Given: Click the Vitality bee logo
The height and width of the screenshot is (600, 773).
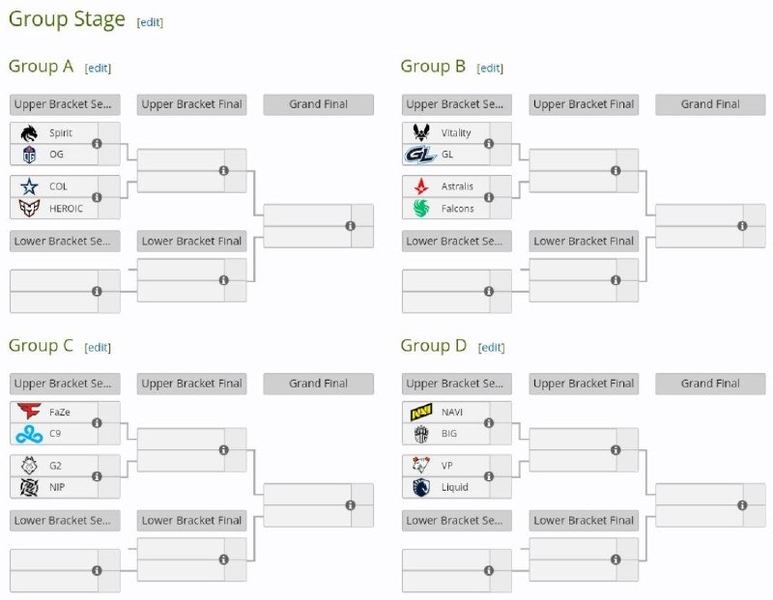Looking at the screenshot, I should pos(420,133).
